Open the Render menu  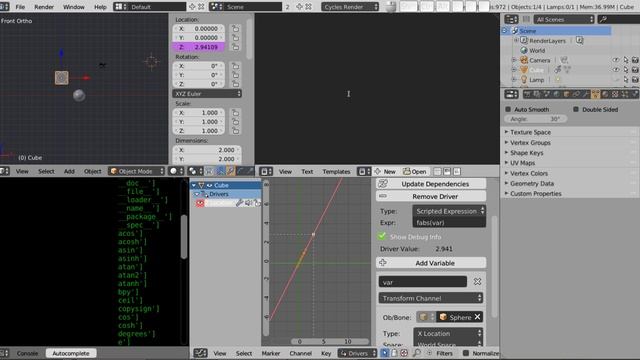pyautogui.click(x=44, y=7)
